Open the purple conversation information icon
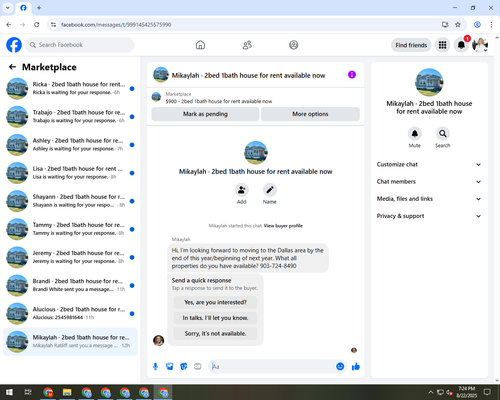The image size is (500, 400). pyautogui.click(x=352, y=75)
